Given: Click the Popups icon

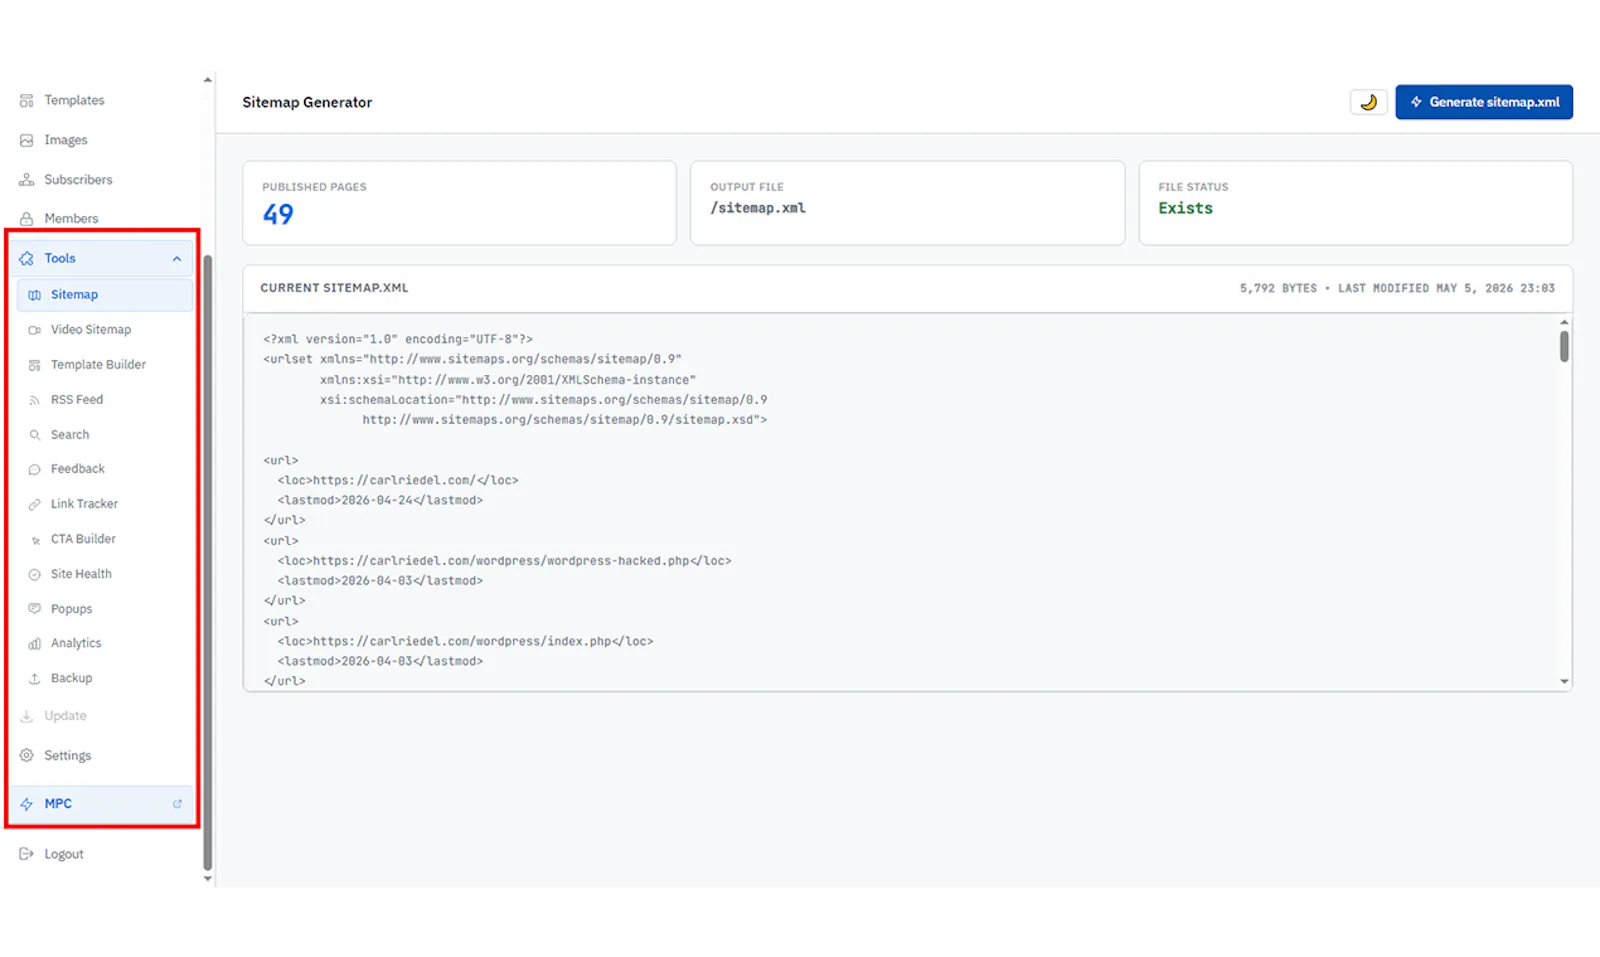Looking at the screenshot, I should click(35, 609).
